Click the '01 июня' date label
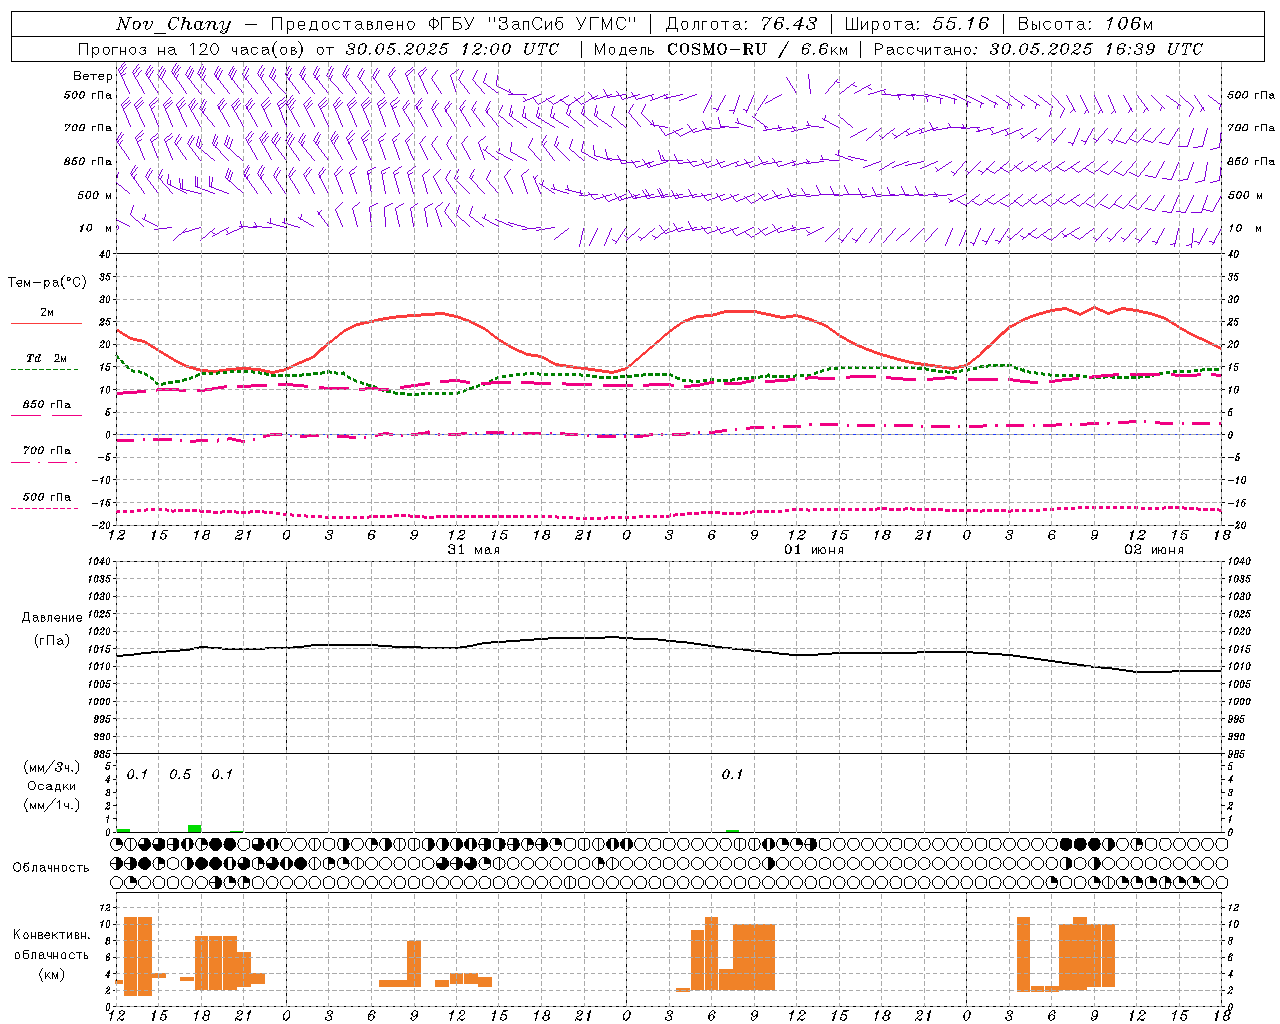1280x1024 pixels. coord(813,550)
